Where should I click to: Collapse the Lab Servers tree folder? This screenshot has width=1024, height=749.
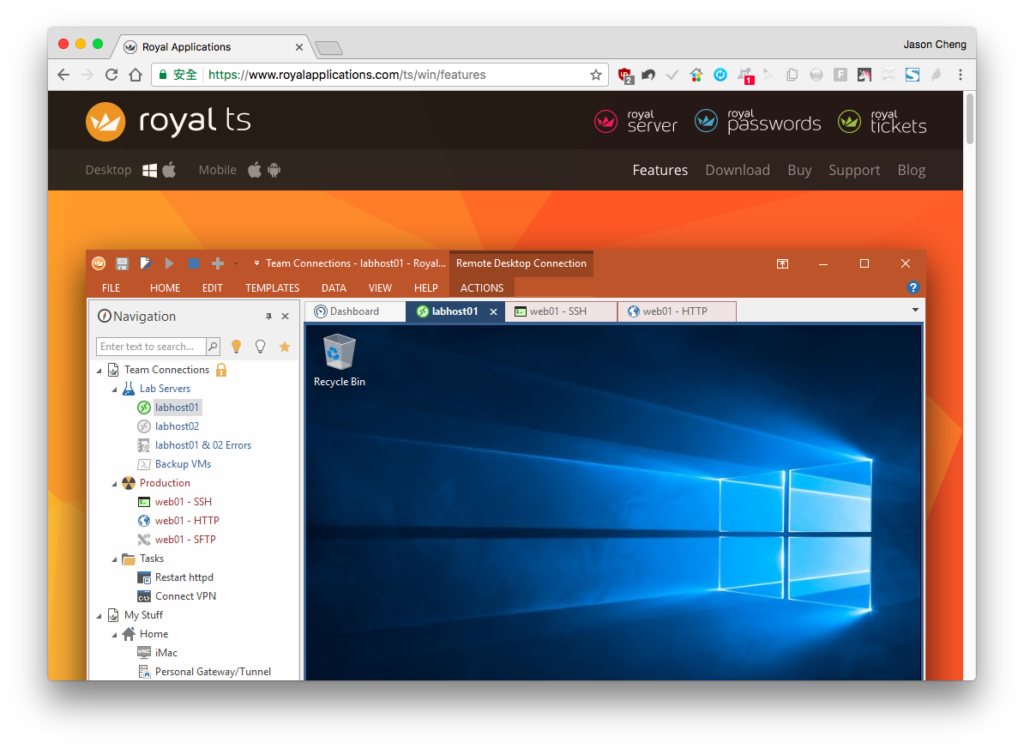pyautogui.click(x=115, y=389)
